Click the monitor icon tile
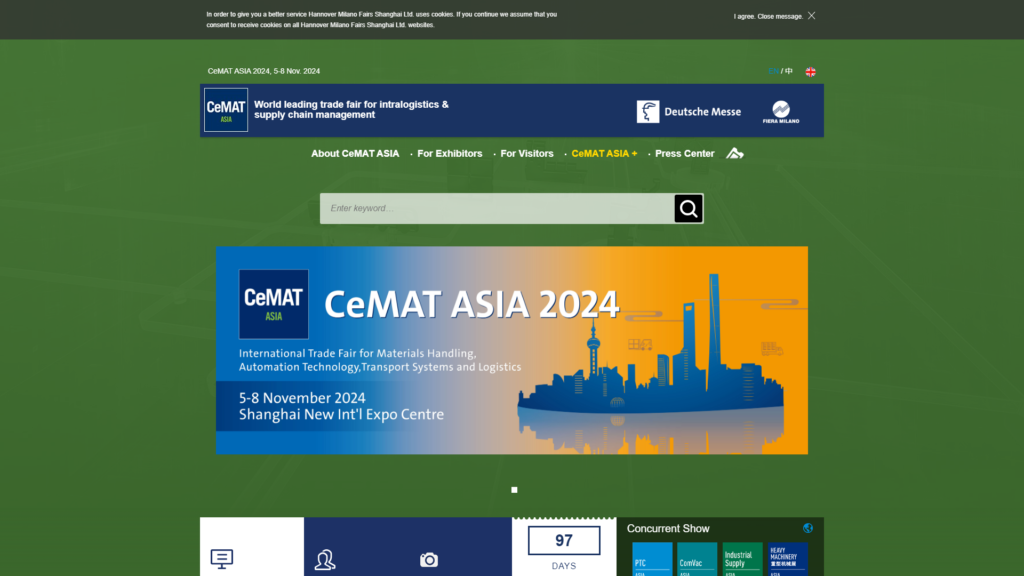Viewport: 1024px width, 576px height. [x=222, y=558]
